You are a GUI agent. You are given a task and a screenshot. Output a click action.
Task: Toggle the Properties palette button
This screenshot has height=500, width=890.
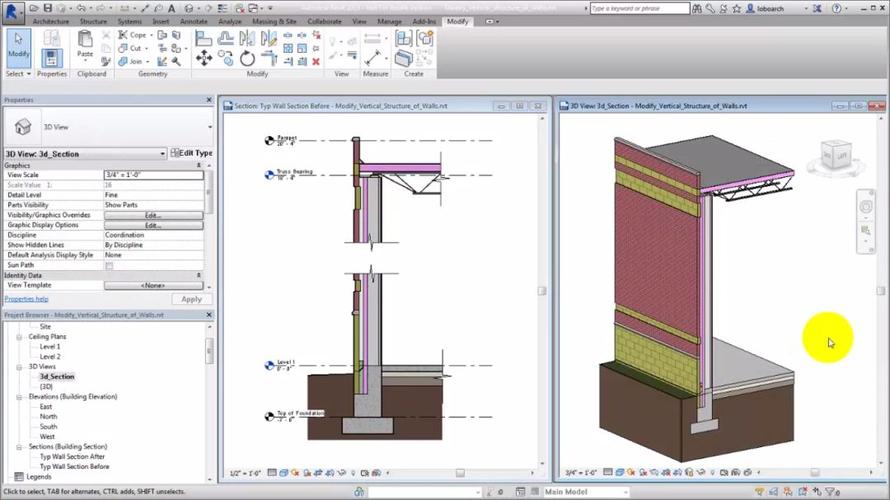pyautogui.click(x=52, y=58)
